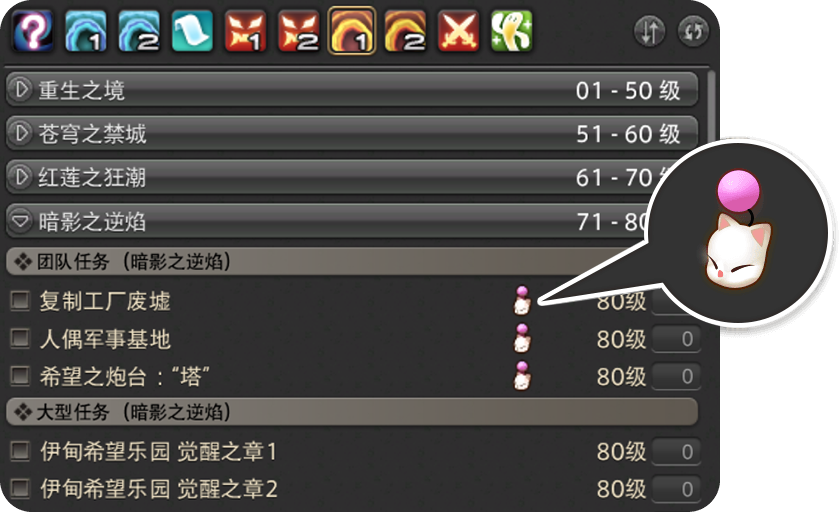
Task: Open the crossed swords PvP icon
Action: click(x=458, y=31)
